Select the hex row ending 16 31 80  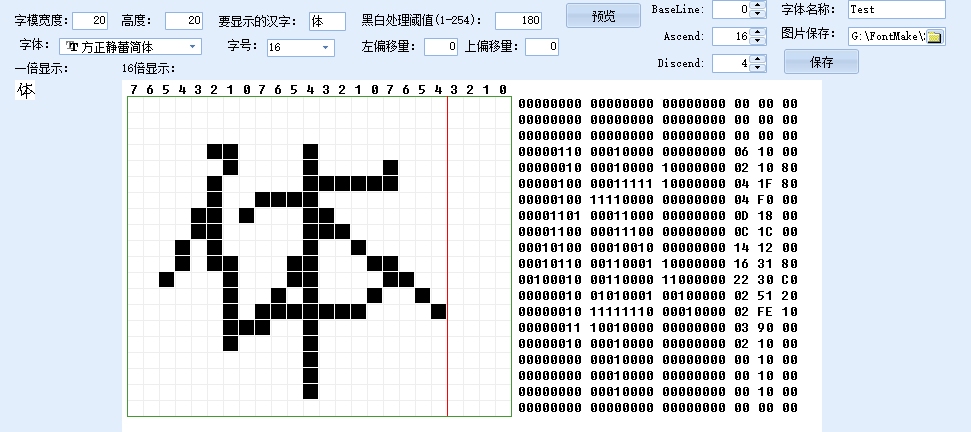658,264
